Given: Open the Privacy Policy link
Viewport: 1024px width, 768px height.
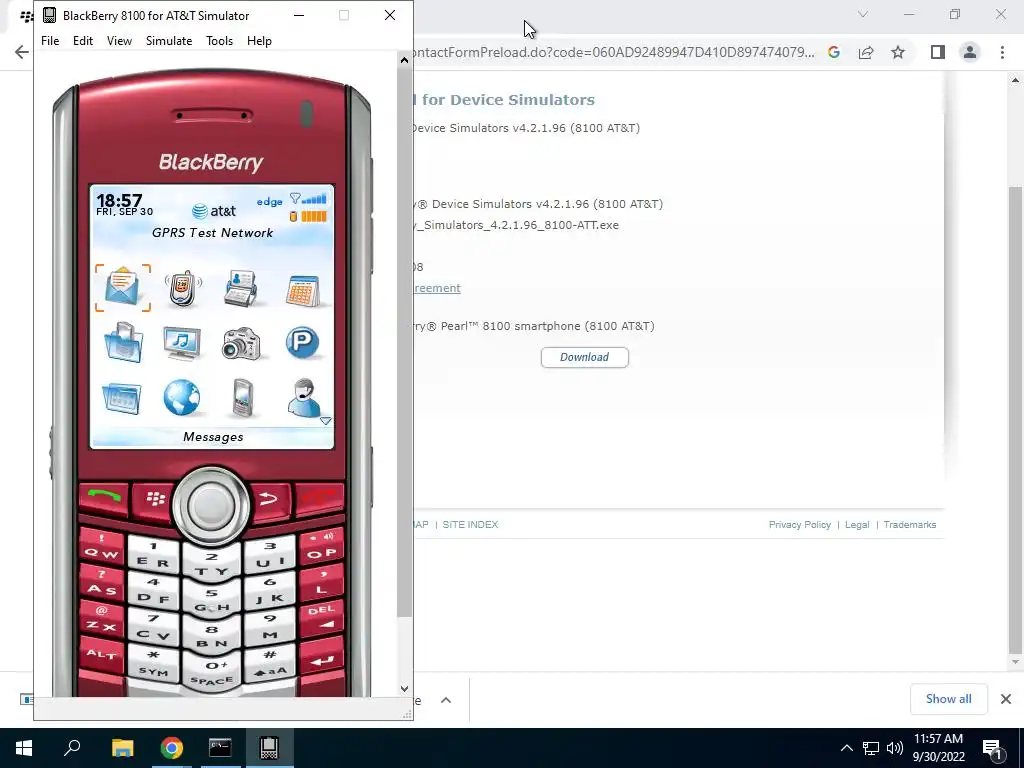Looking at the screenshot, I should pyautogui.click(x=799, y=524).
